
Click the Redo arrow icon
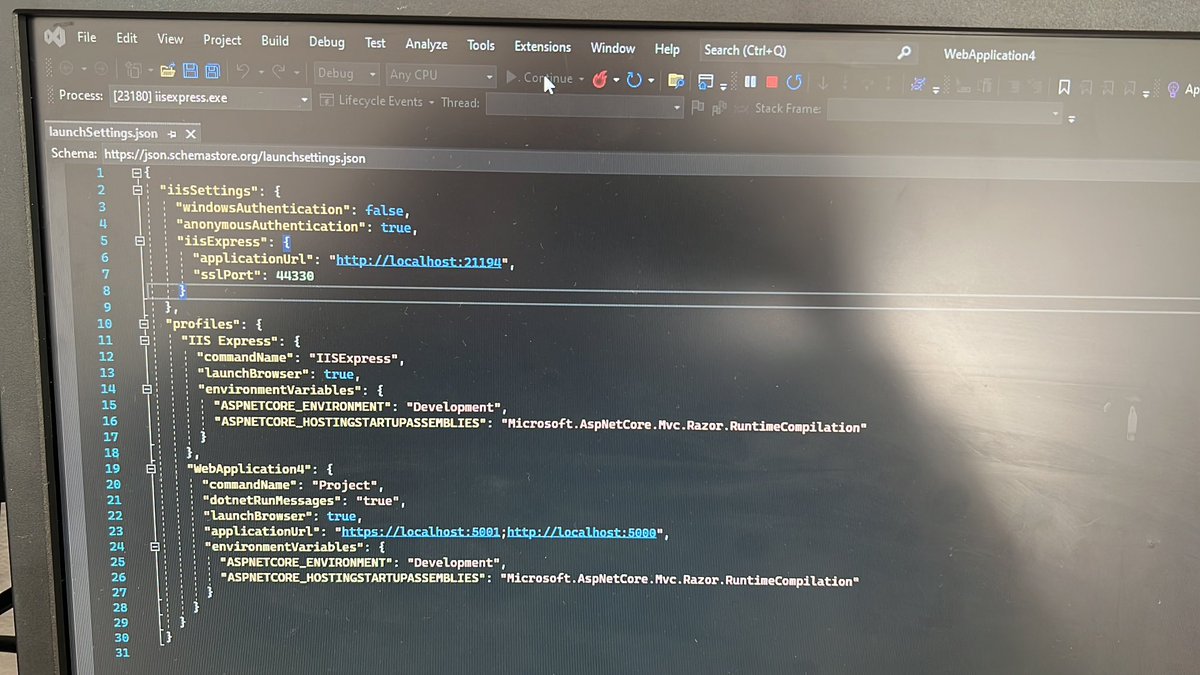[x=279, y=72]
